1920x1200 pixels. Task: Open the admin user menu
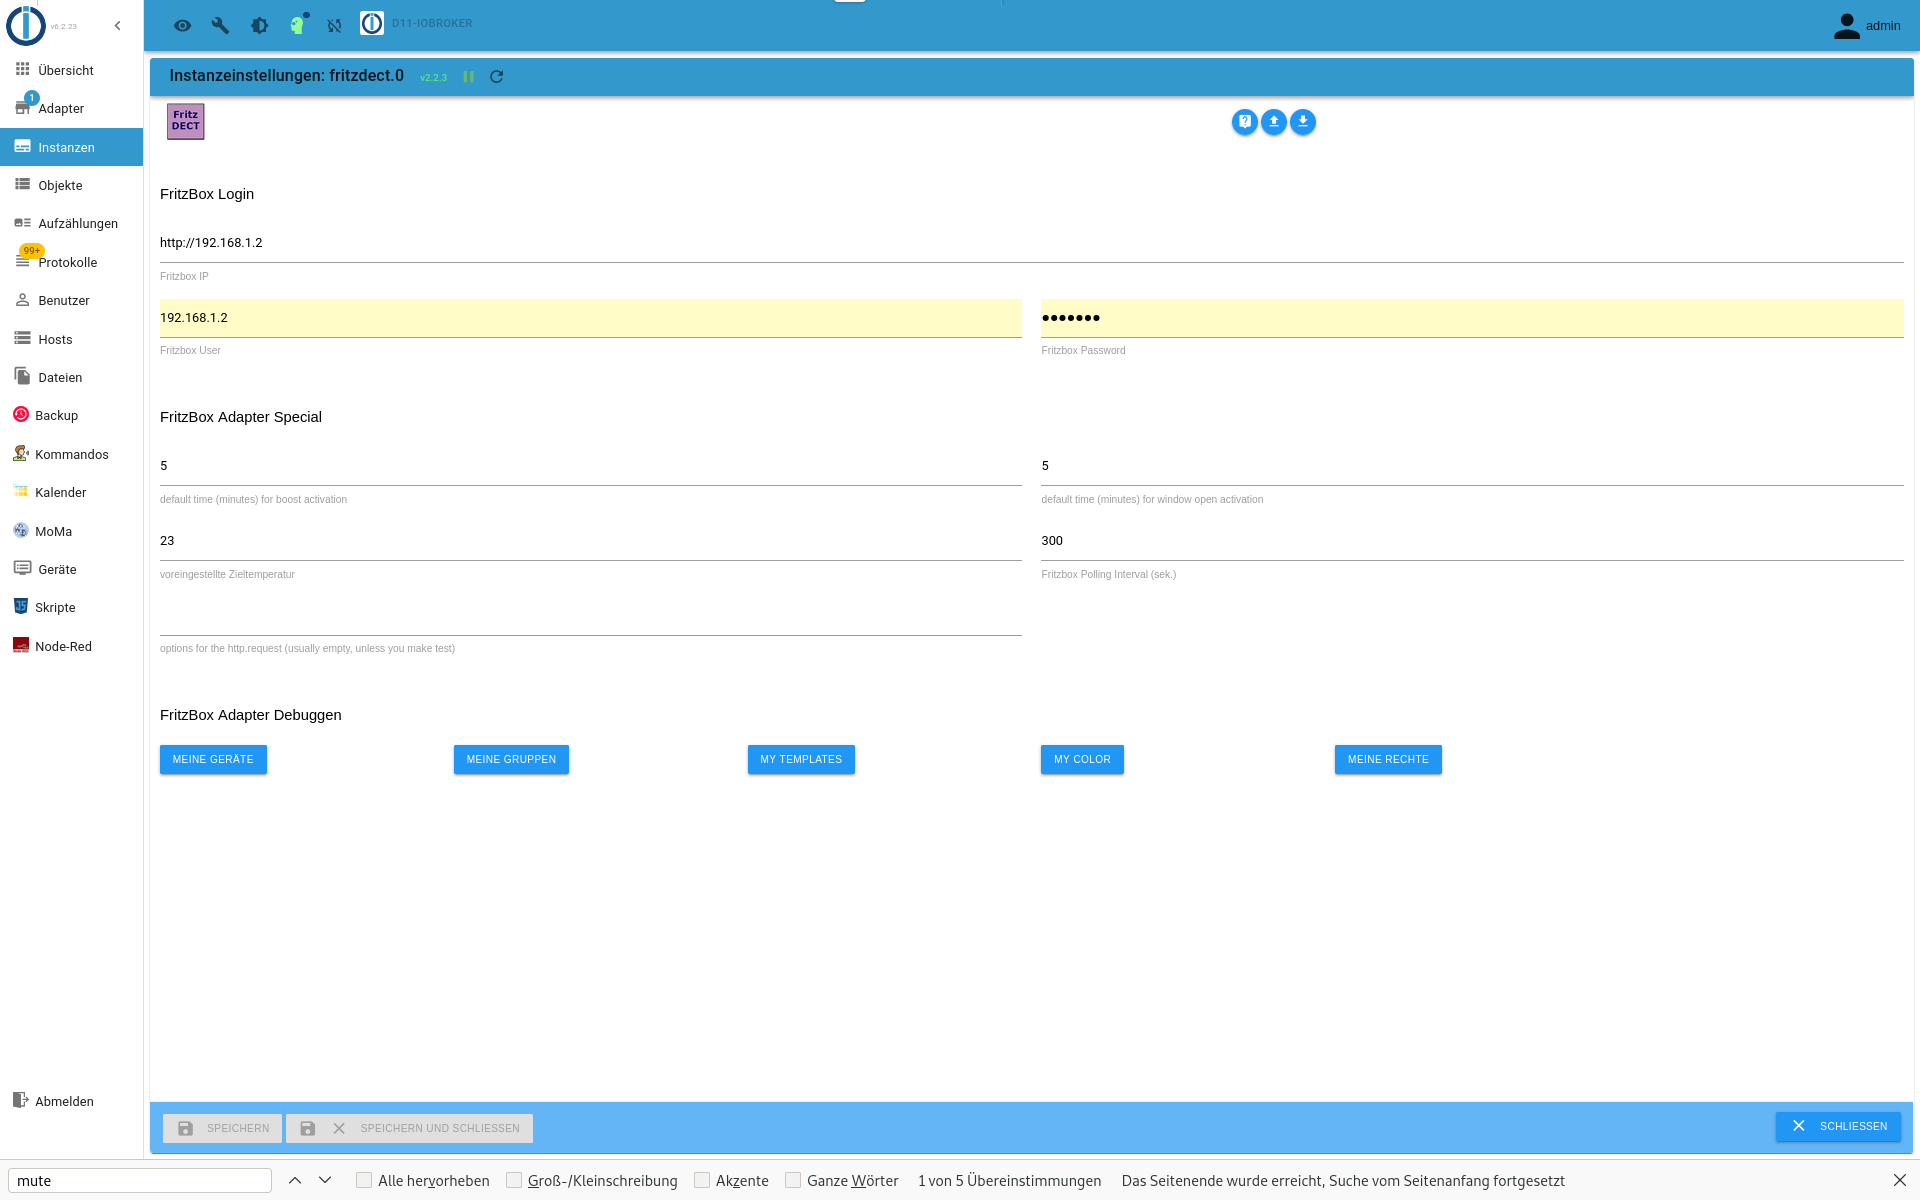coord(1867,26)
